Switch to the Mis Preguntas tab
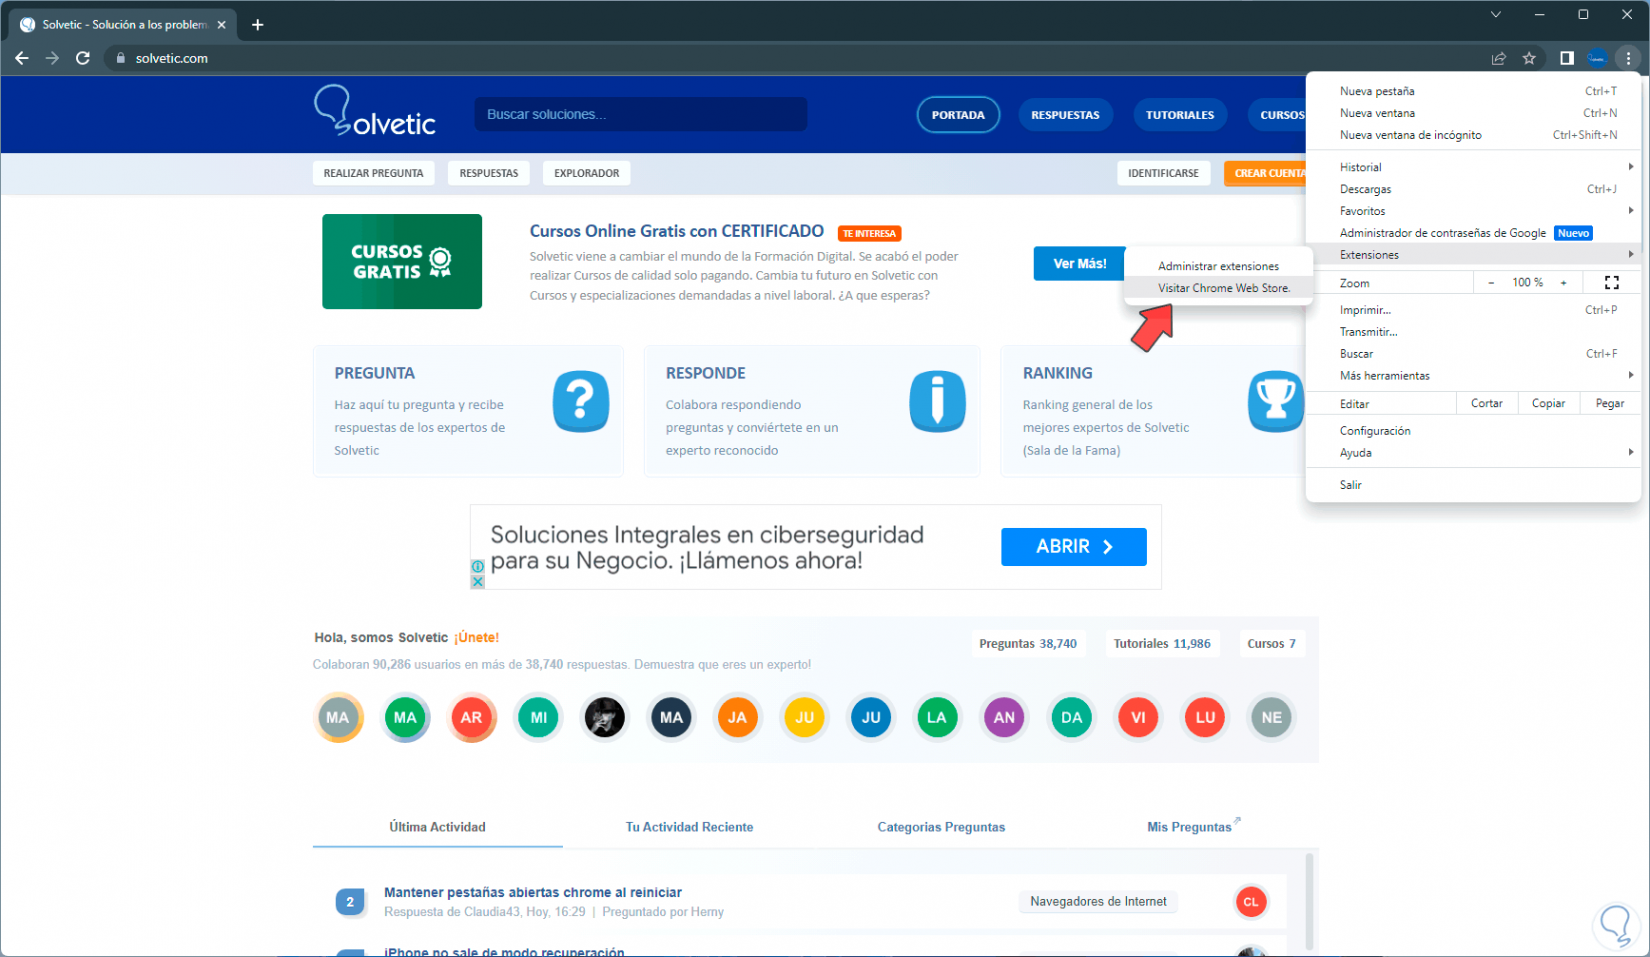Image resolution: width=1650 pixels, height=957 pixels. (1189, 827)
